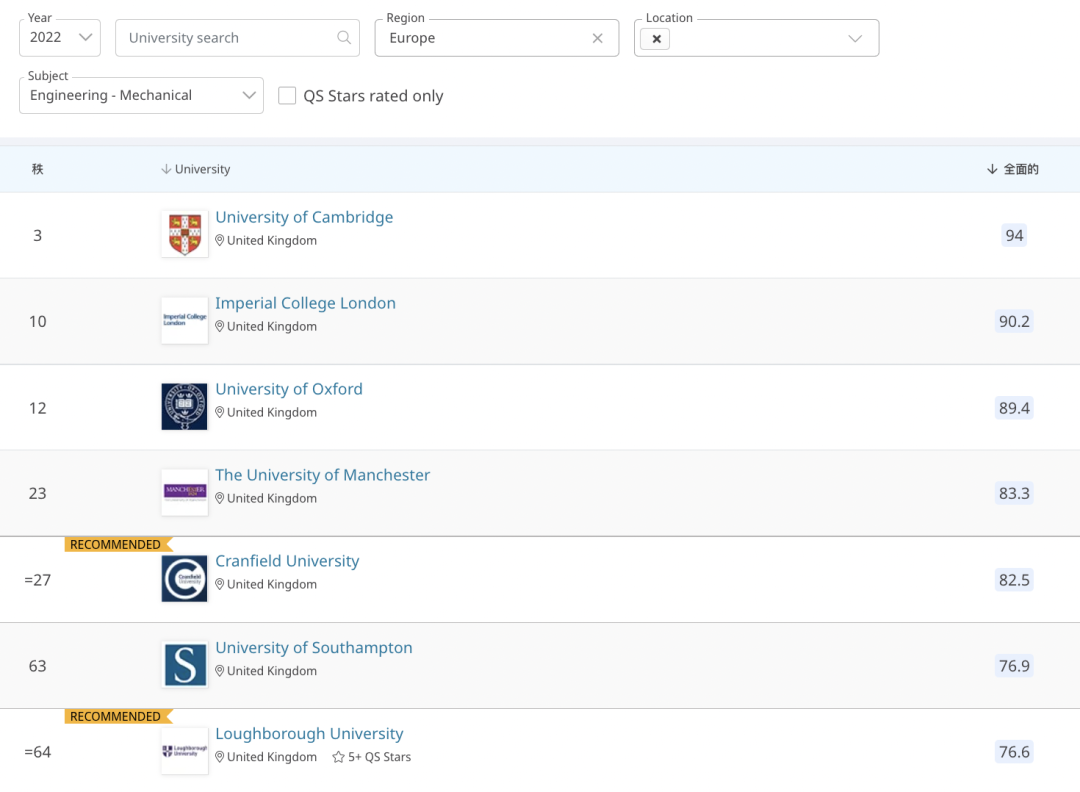Clear the Europe region selection
The image size is (1080, 792).
click(x=597, y=38)
